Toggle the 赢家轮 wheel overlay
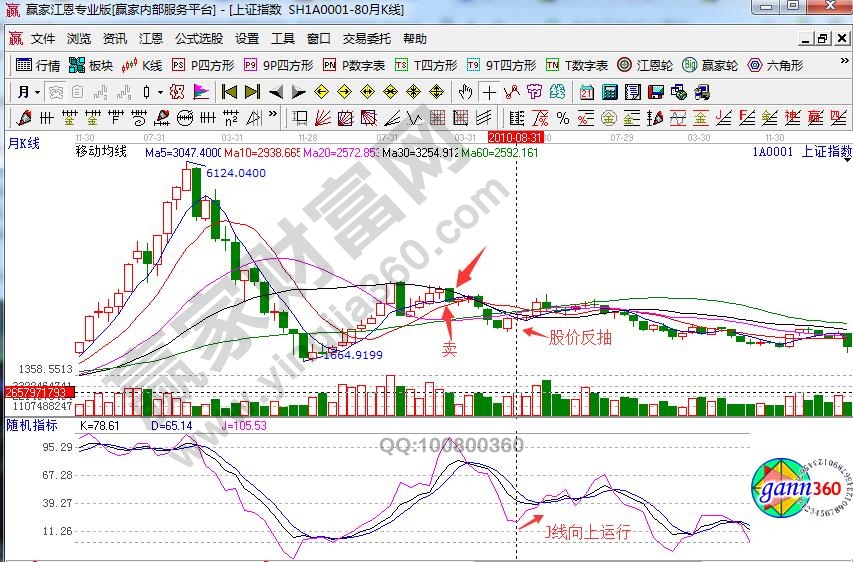 coord(710,65)
